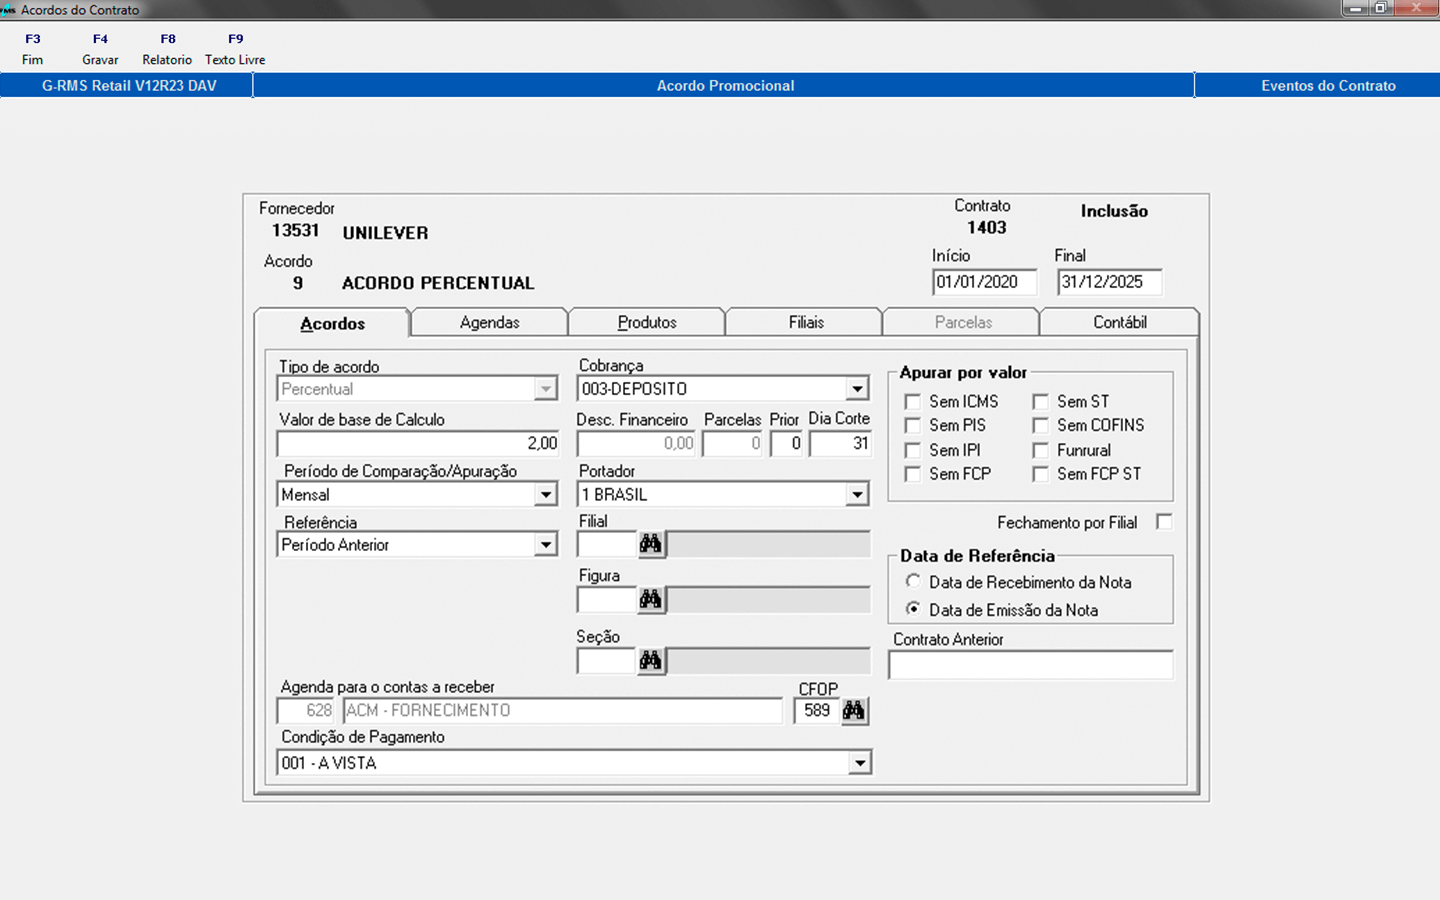Open the Seção binoculars lookup
Image resolution: width=1440 pixels, height=900 pixels.
point(651,661)
